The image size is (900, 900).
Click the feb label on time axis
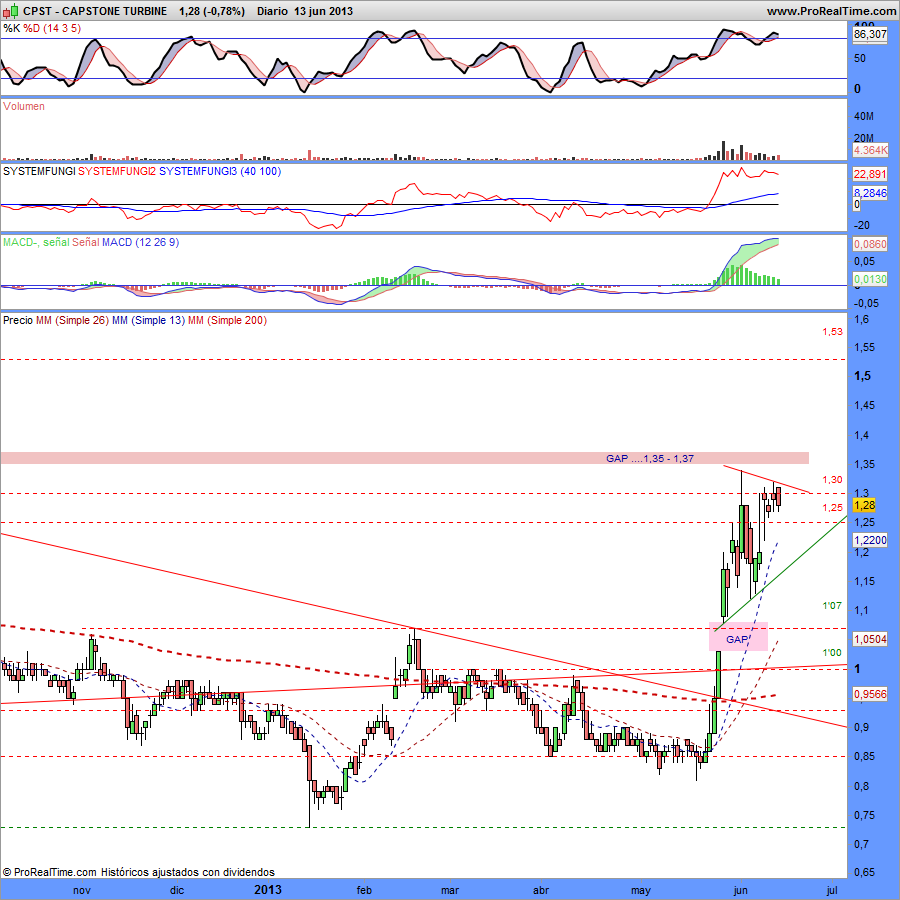click(364, 890)
